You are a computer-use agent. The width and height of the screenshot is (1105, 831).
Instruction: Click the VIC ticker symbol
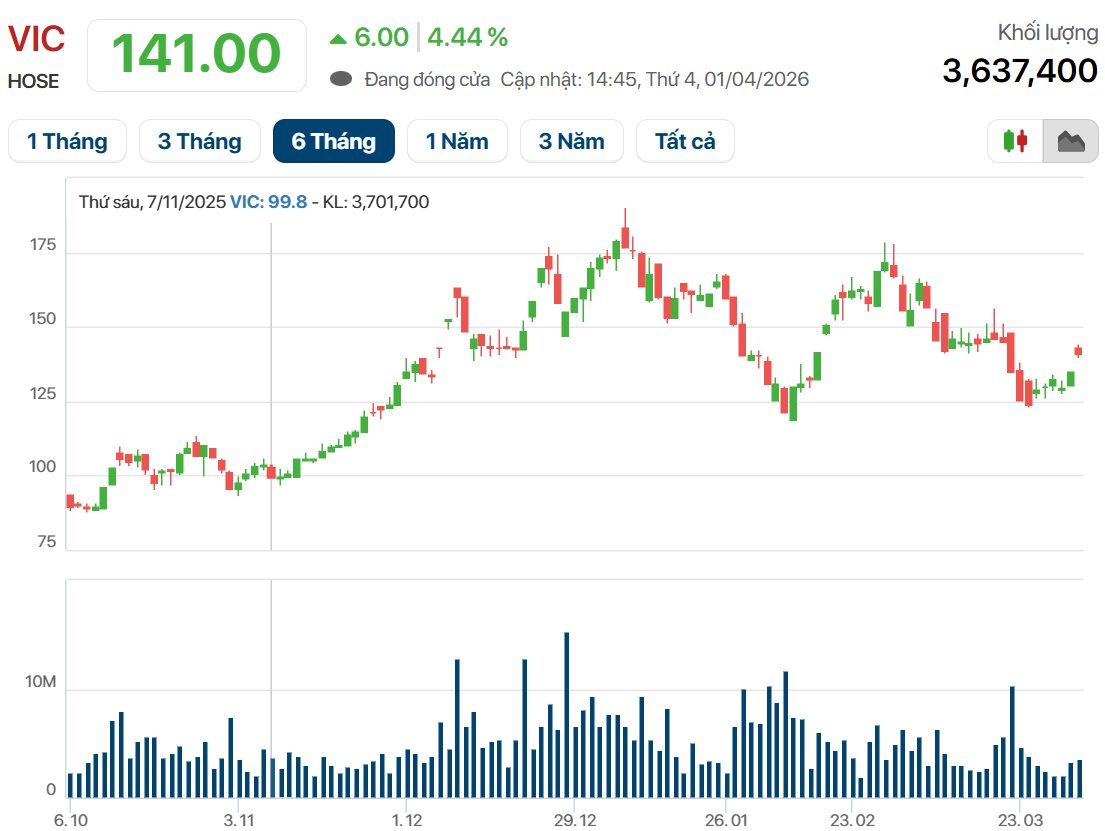37,39
